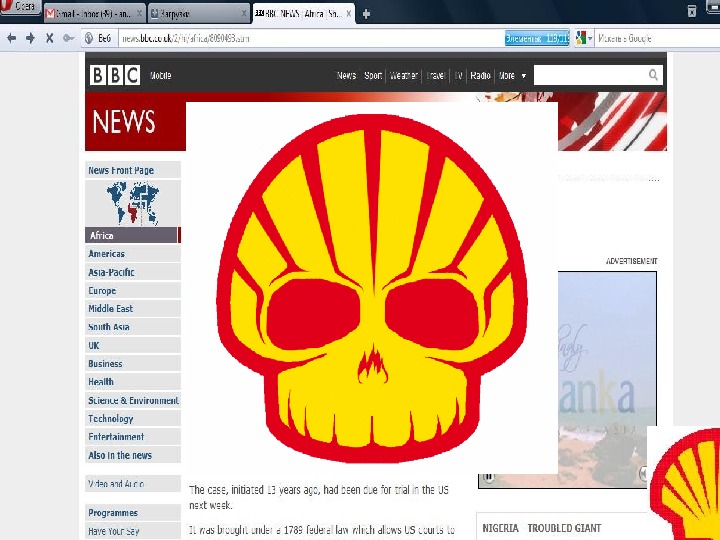Click the page loading progress indicator
Image resolution: width=720 pixels, height=540 pixels.
pyautogui.click(x=537, y=38)
